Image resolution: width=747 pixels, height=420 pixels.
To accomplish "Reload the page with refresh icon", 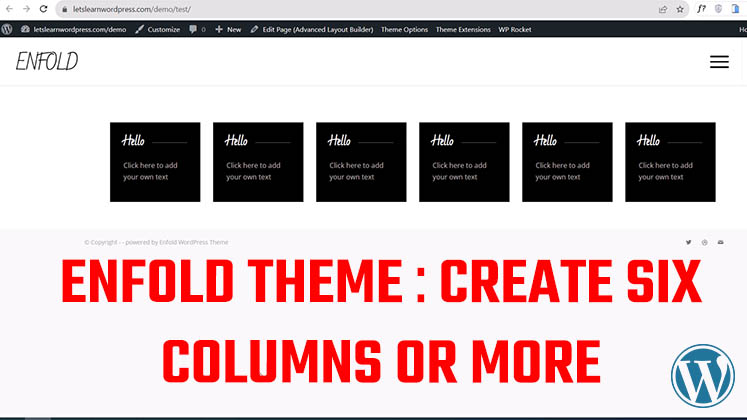I will coord(43,9).
